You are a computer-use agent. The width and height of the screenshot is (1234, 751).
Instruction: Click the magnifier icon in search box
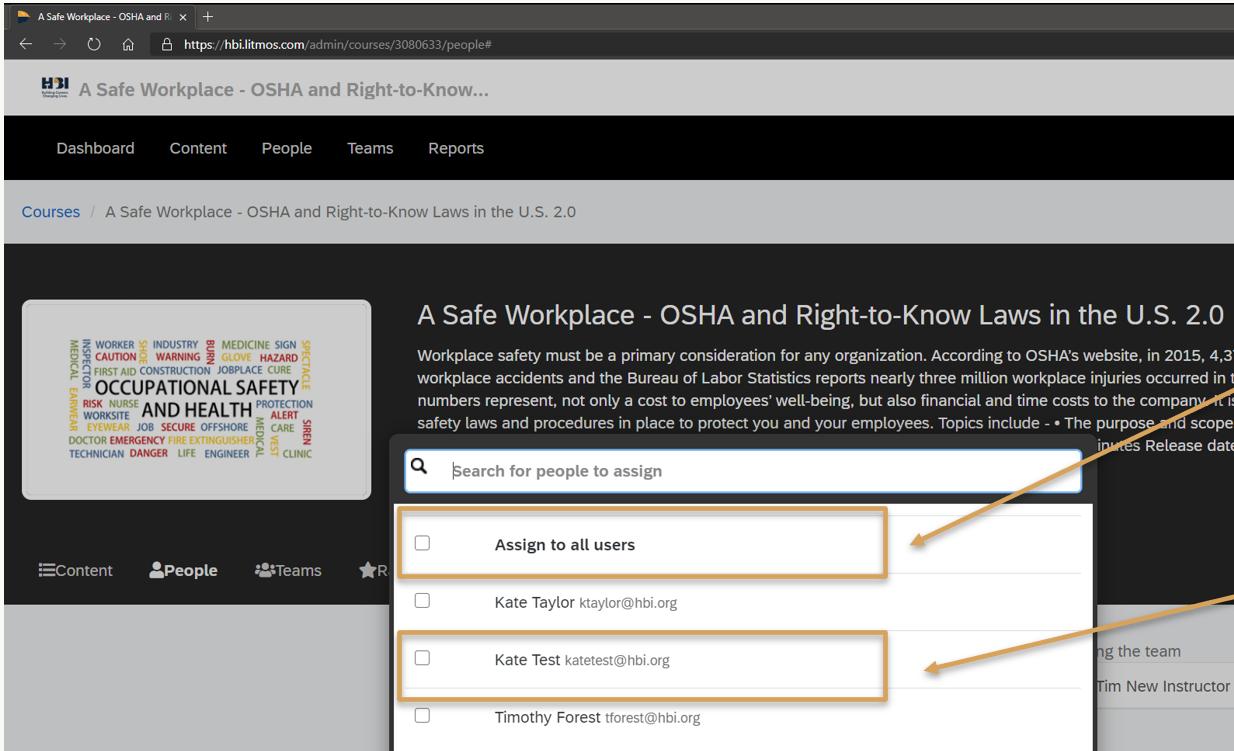(x=420, y=467)
